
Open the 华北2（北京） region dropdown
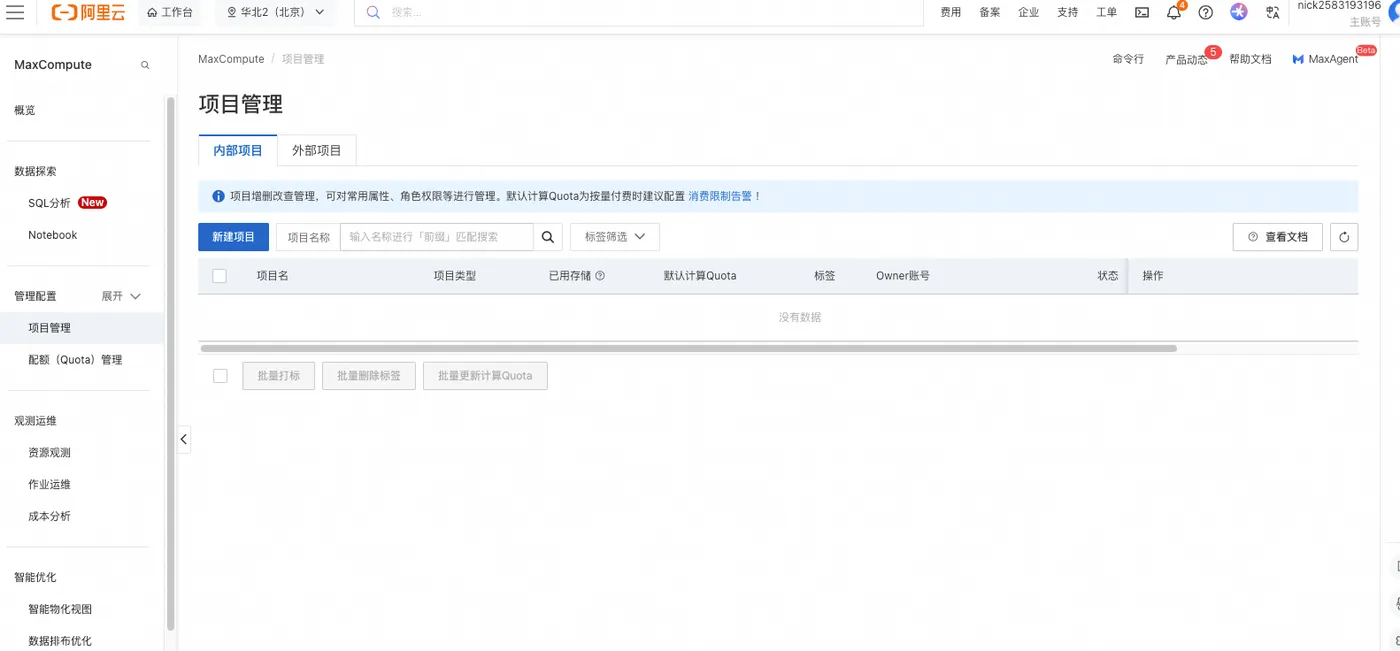pos(276,12)
